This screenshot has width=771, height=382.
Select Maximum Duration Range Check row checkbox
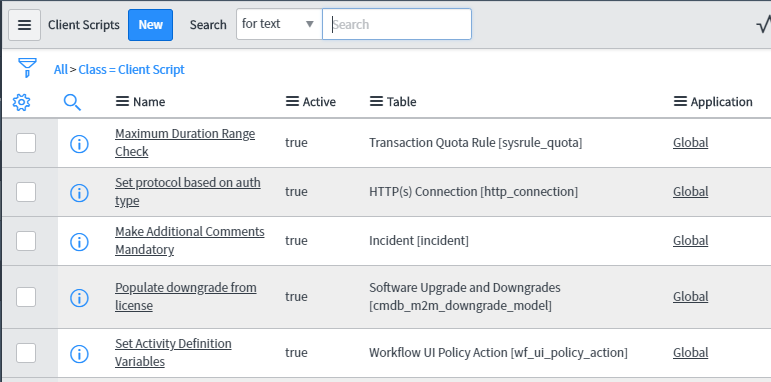(26, 143)
